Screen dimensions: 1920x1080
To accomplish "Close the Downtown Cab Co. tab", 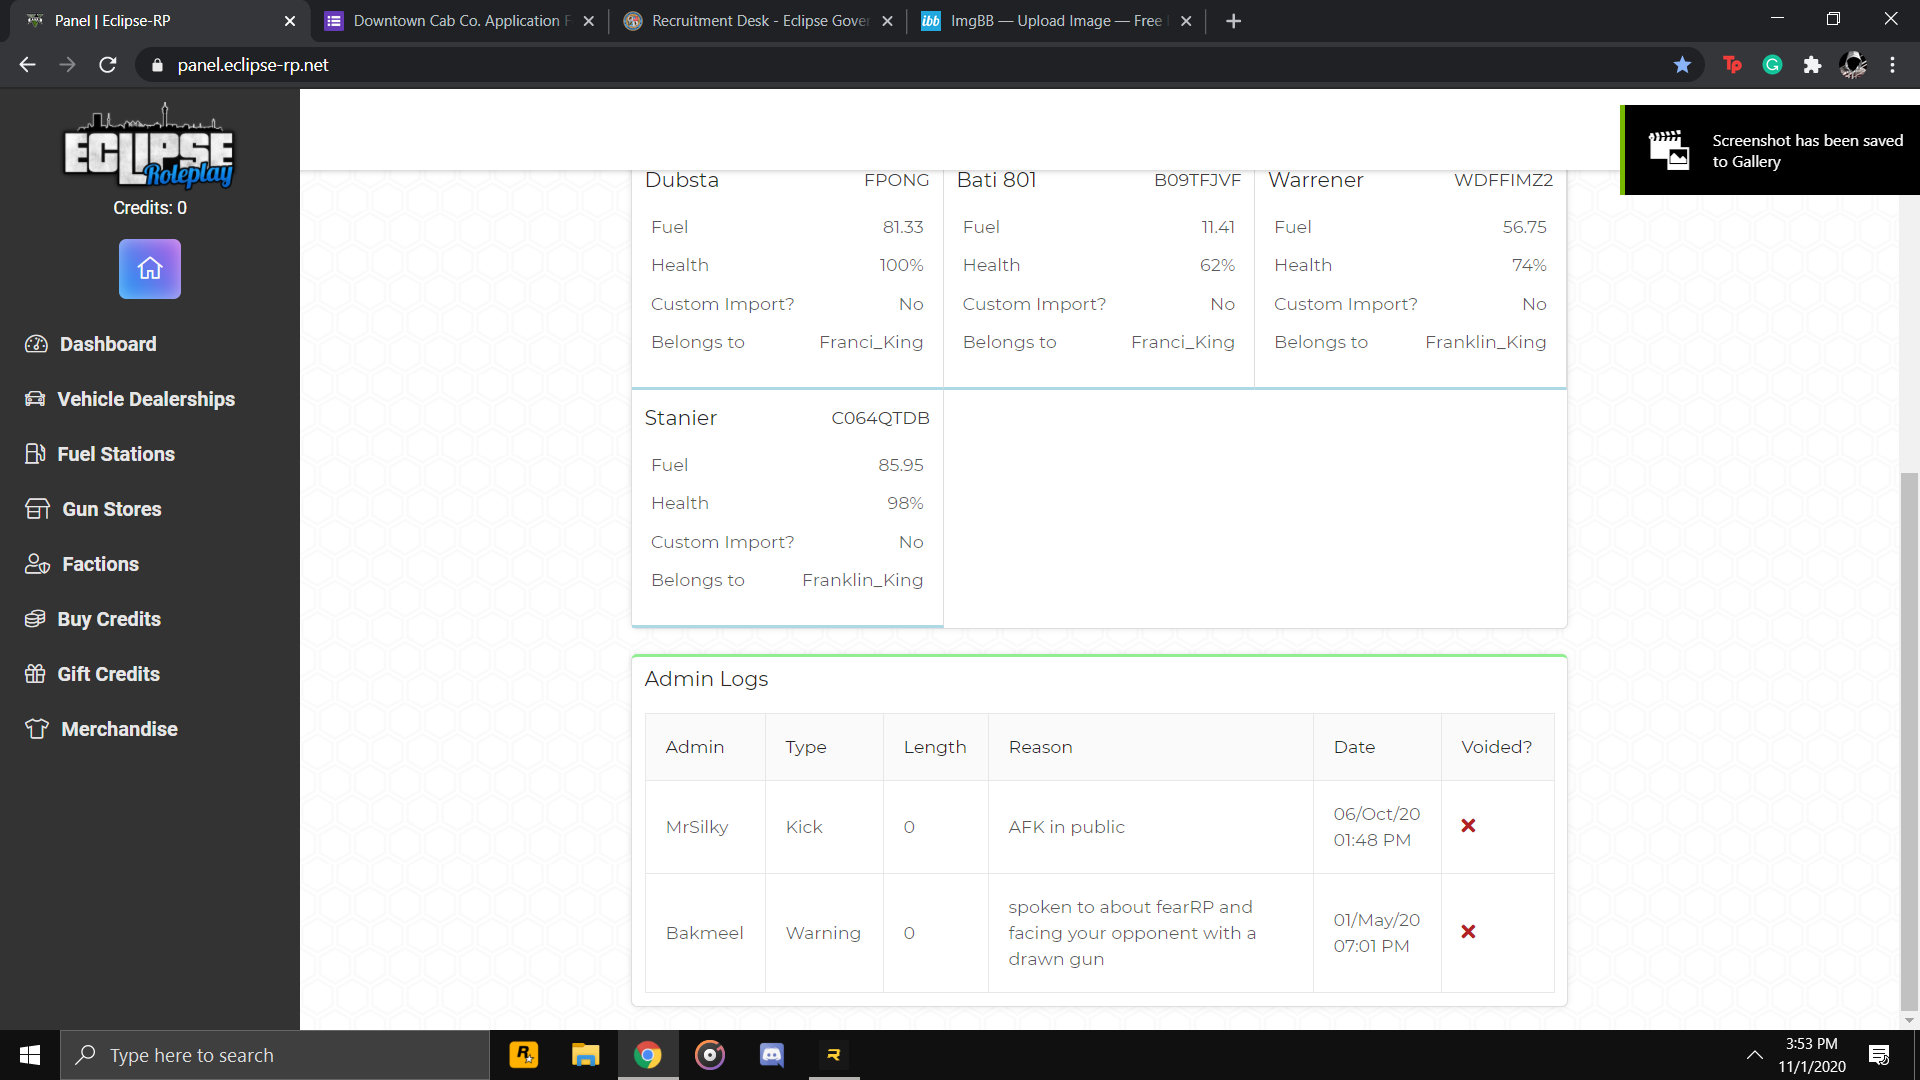I will pos(589,21).
